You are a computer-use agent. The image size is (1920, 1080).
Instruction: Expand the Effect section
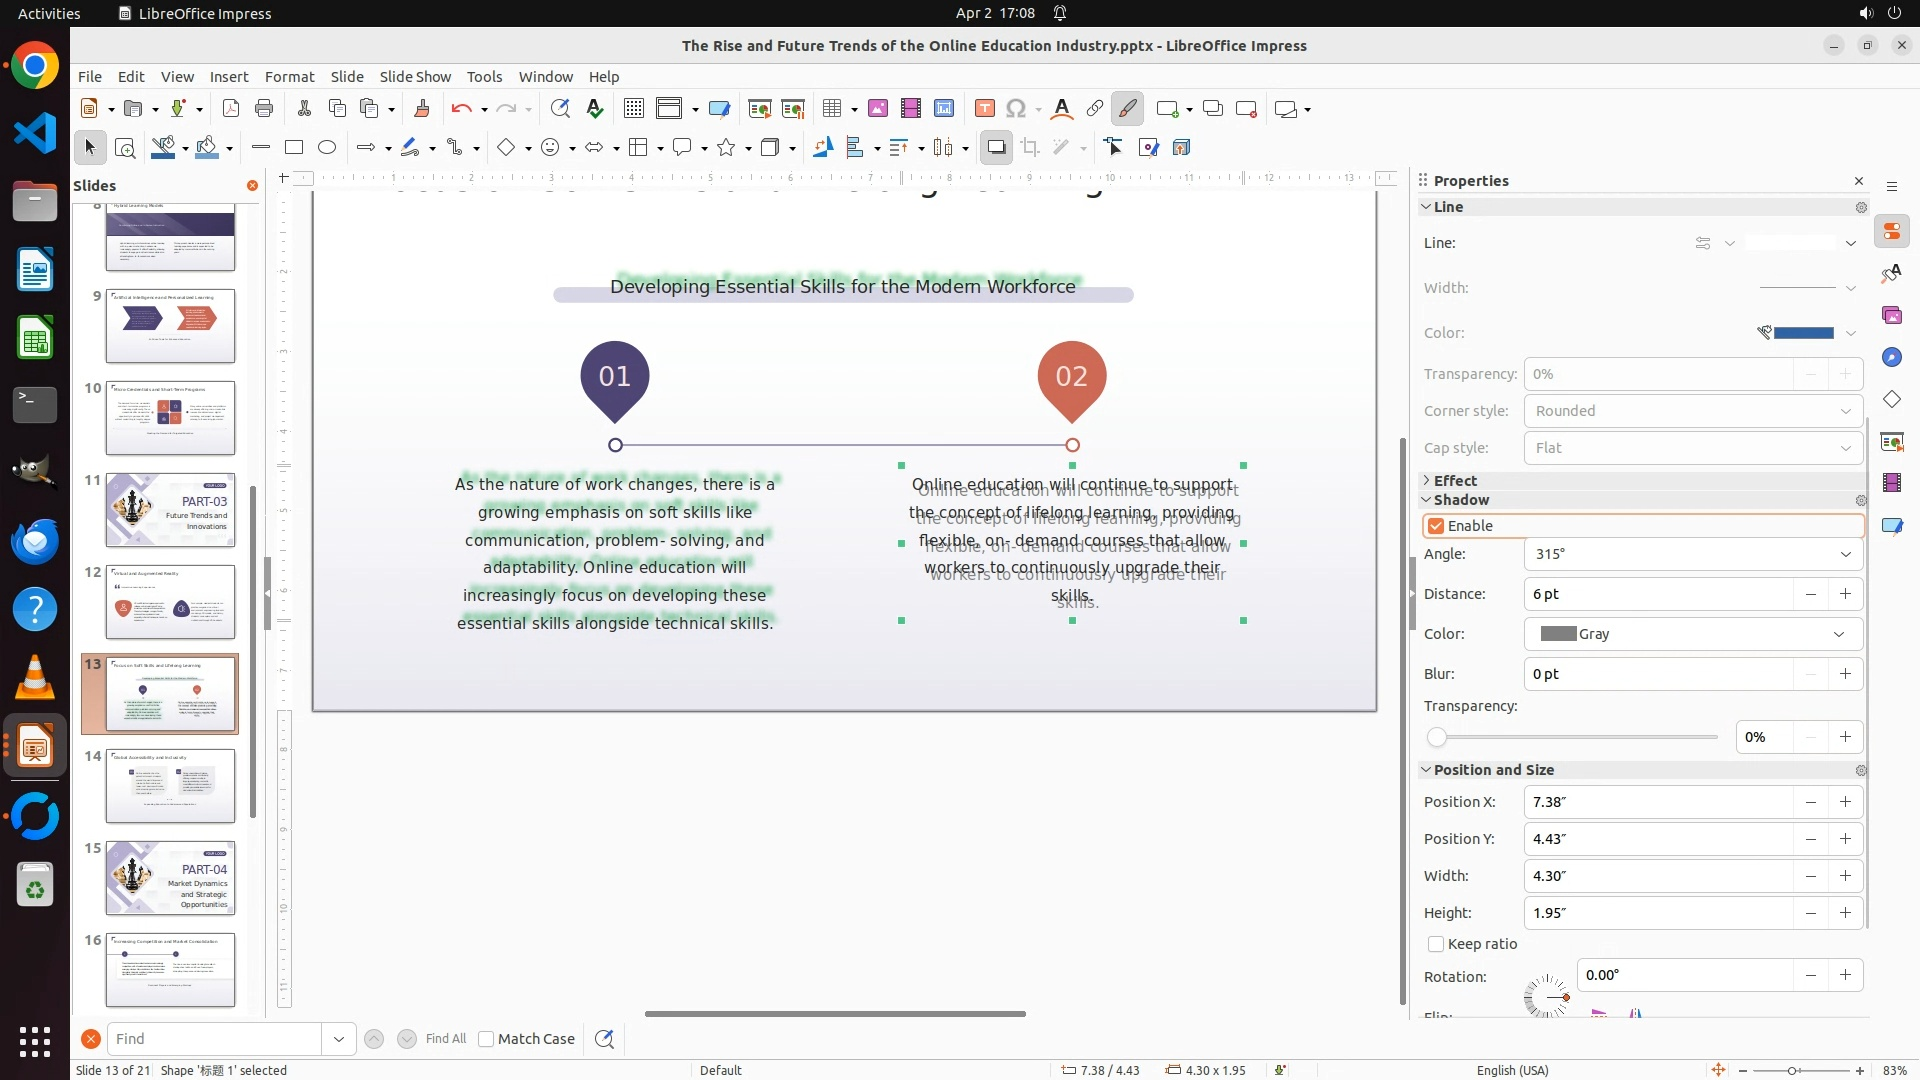(1454, 481)
